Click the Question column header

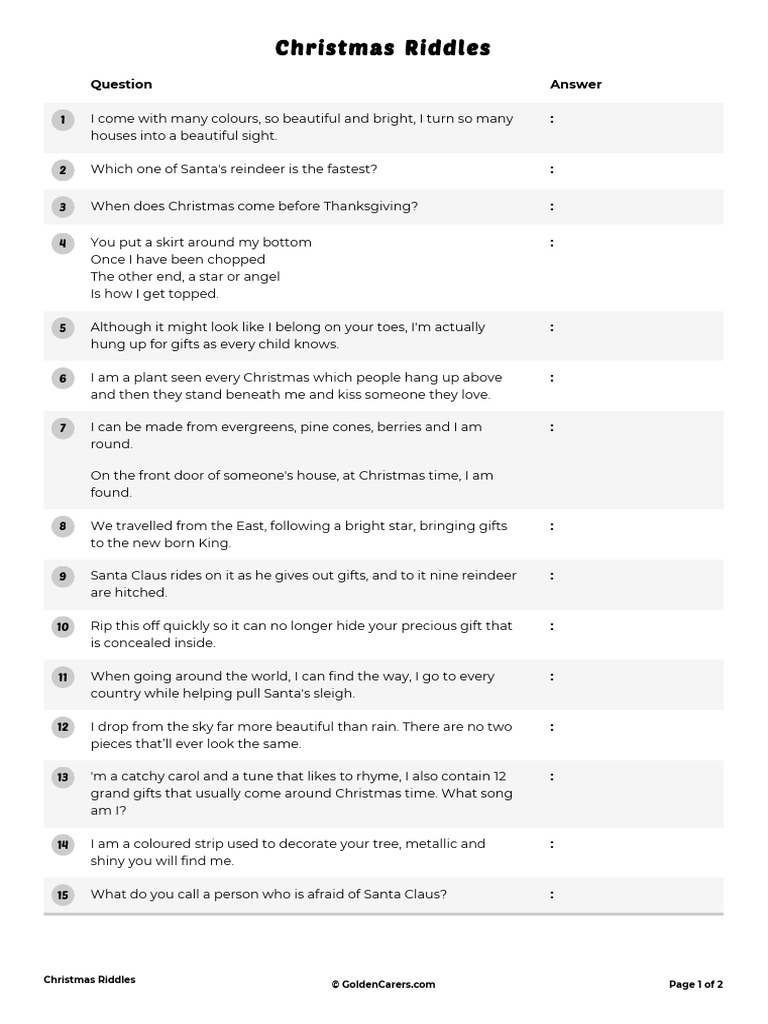(121, 84)
